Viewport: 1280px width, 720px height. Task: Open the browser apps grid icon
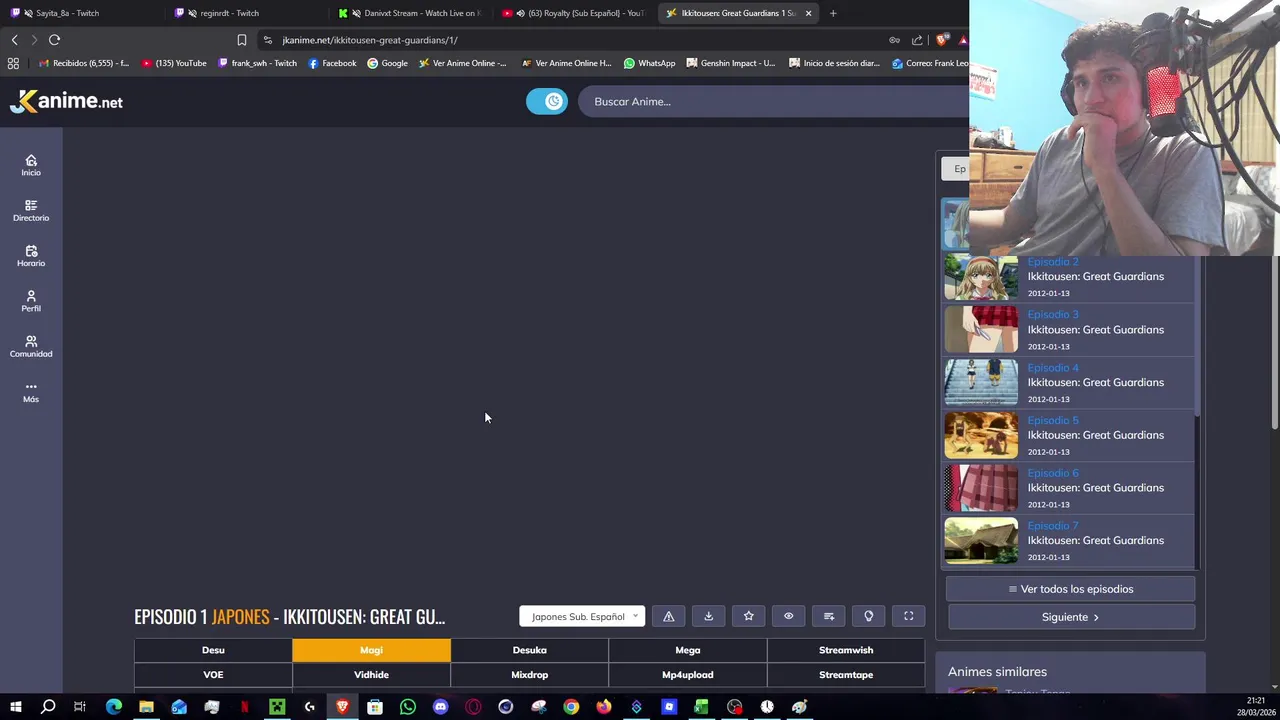13,63
